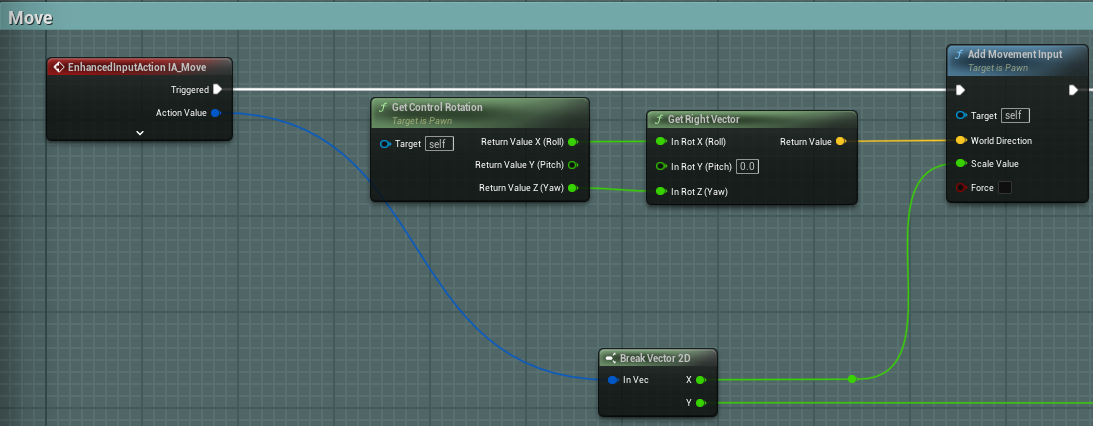Click the Y output pin on Break Vector 2D

coord(701,403)
